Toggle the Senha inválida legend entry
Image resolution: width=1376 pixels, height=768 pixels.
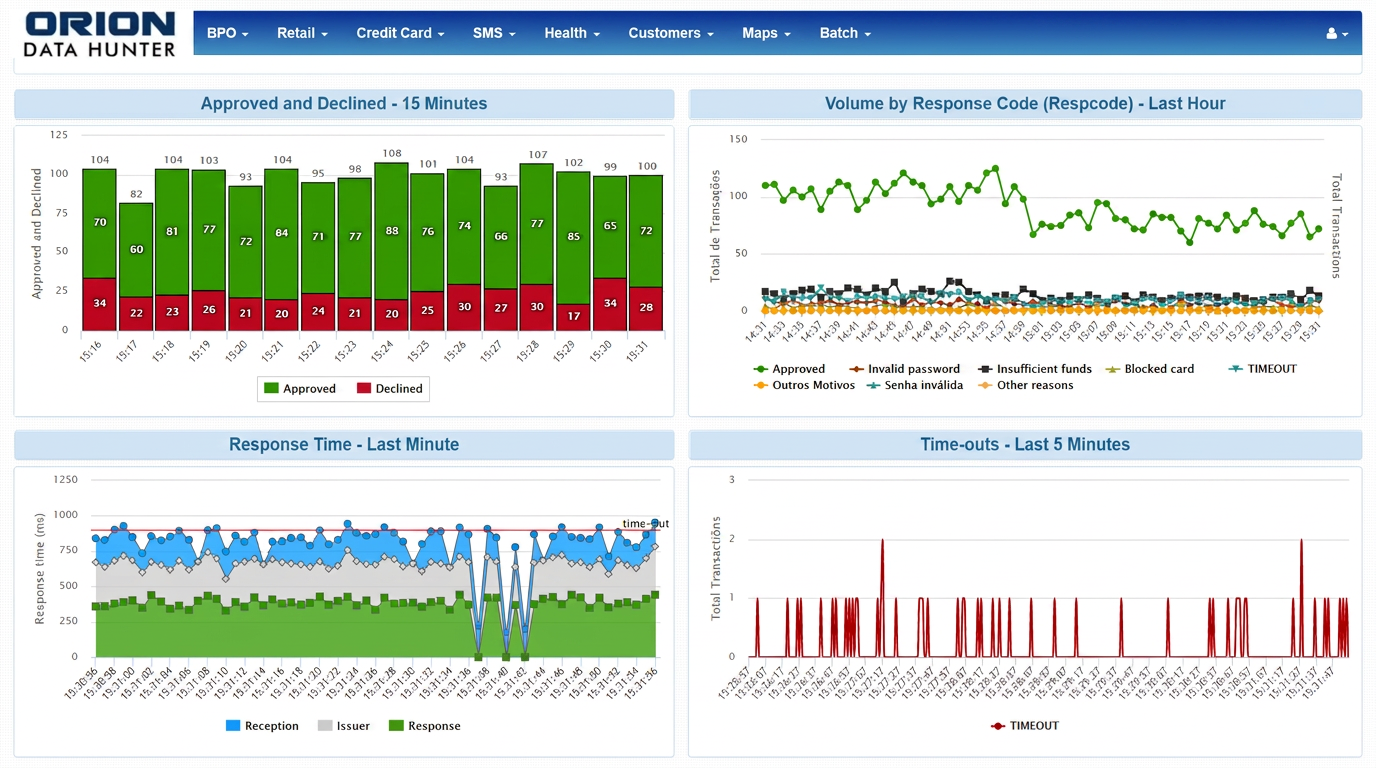point(914,385)
